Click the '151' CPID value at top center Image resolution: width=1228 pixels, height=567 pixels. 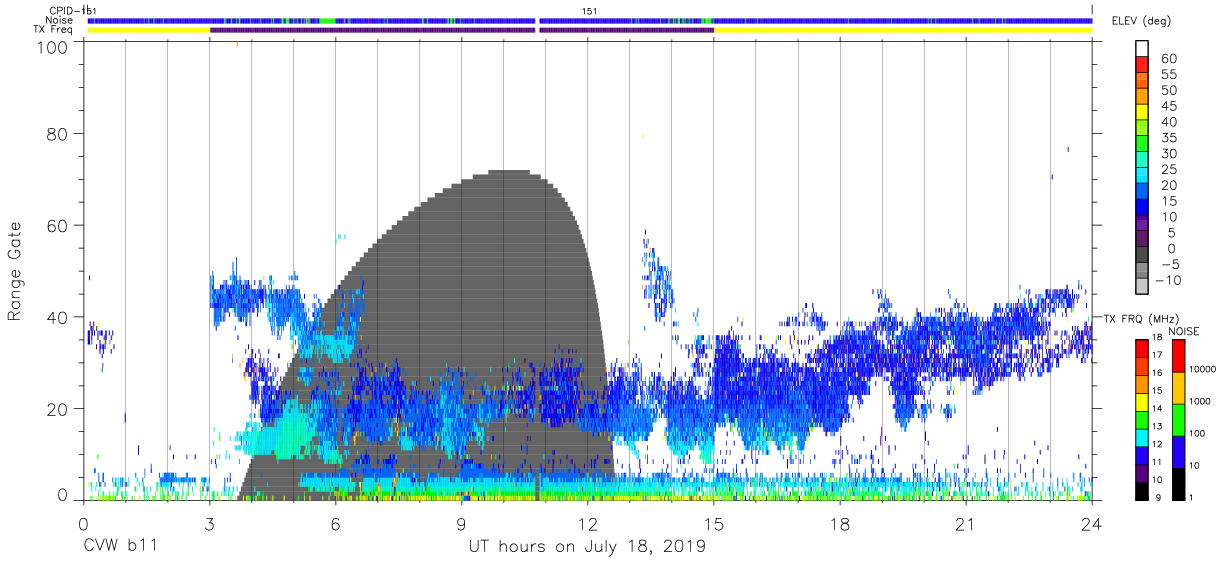589,11
